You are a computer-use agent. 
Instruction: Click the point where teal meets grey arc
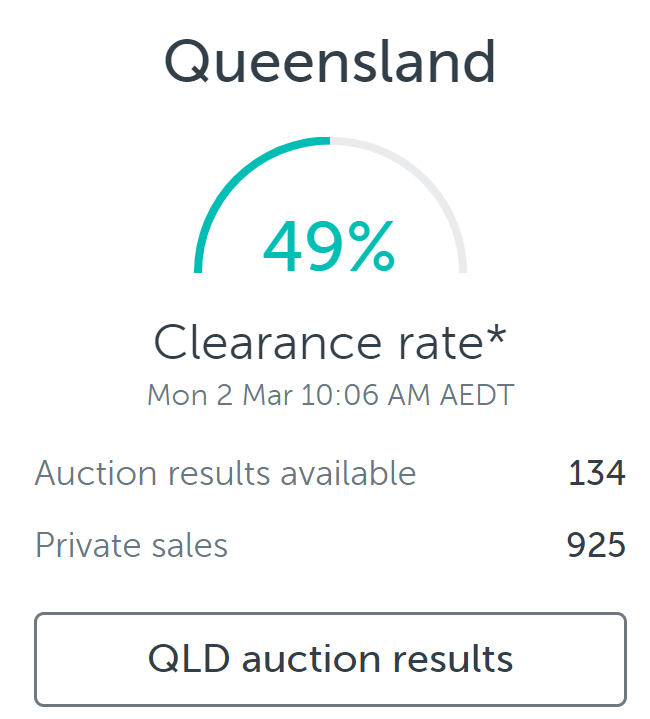(331, 141)
